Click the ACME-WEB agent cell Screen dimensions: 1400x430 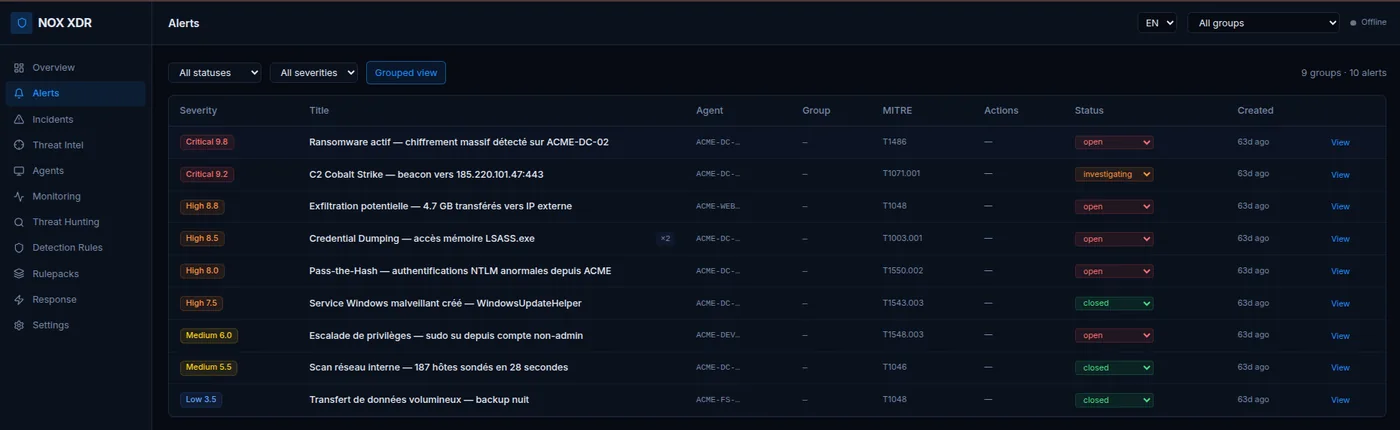click(x=718, y=207)
